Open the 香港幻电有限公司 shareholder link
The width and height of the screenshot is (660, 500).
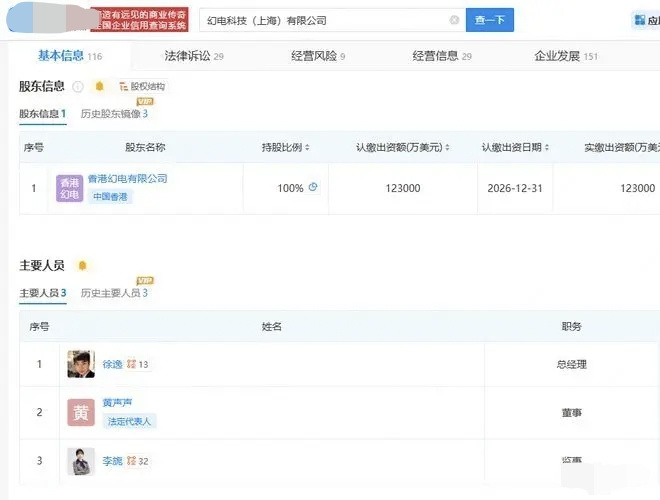pyautogui.click(x=128, y=178)
